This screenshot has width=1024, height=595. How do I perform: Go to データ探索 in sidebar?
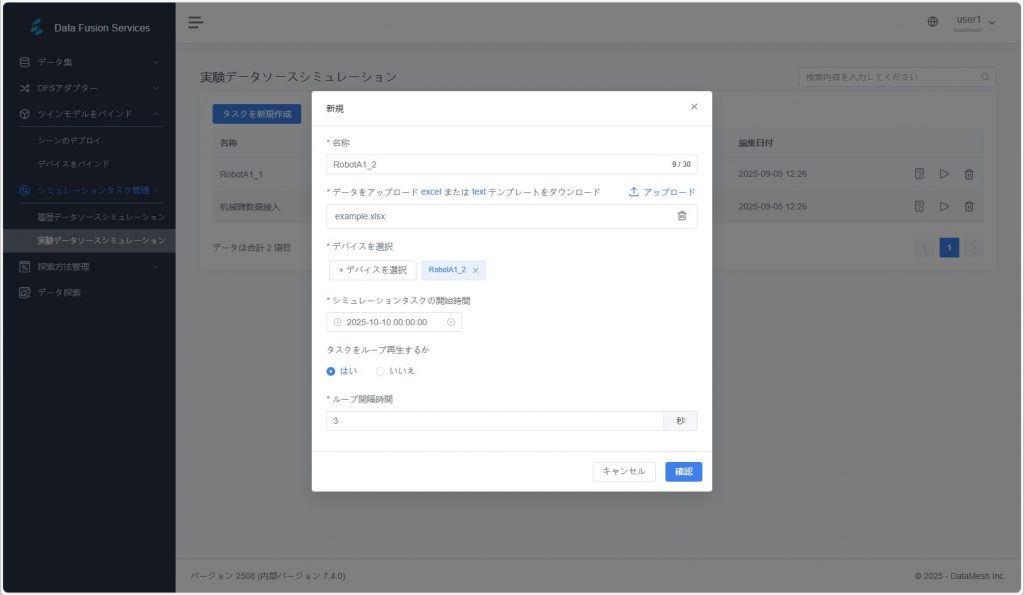pos(59,293)
